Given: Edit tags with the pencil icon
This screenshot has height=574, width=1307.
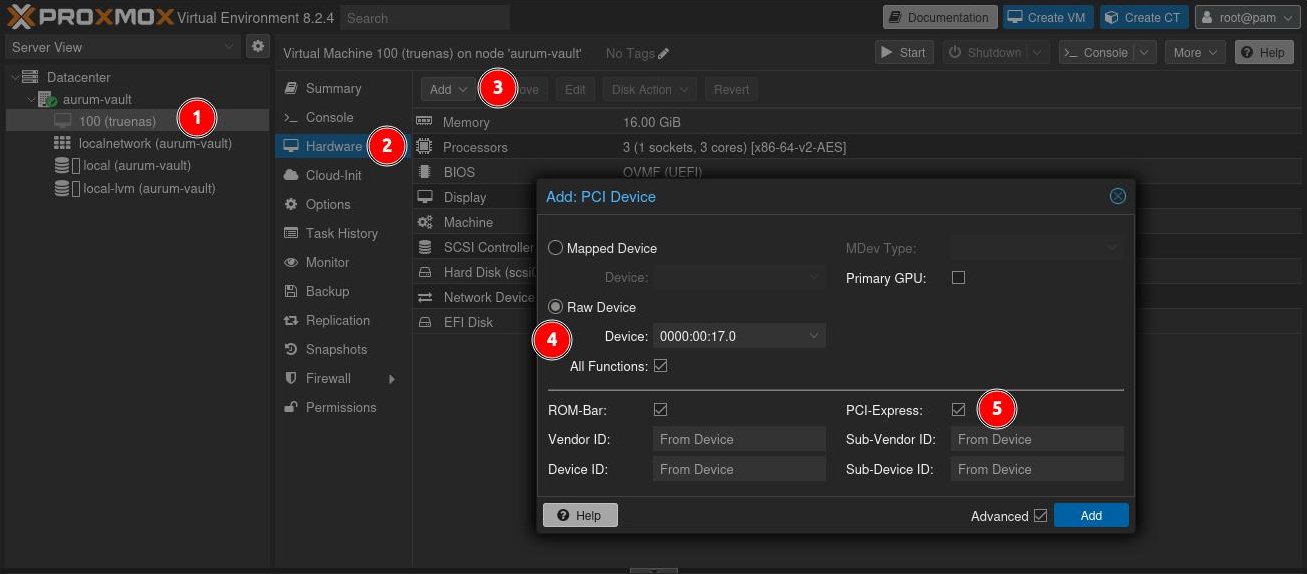Looking at the screenshot, I should pos(664,53).
